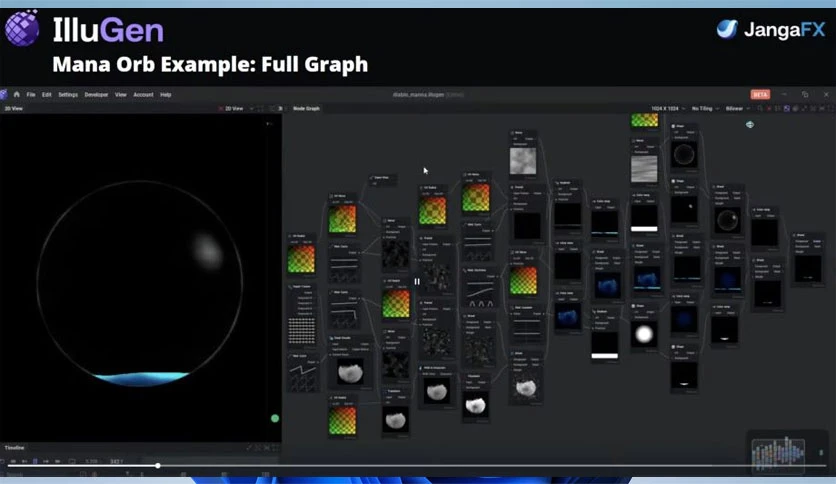Click the highlighted purple toolbar icon
The height and width of the screenshot is (484, 836).
pyautogui.click(x=786, y=108)
